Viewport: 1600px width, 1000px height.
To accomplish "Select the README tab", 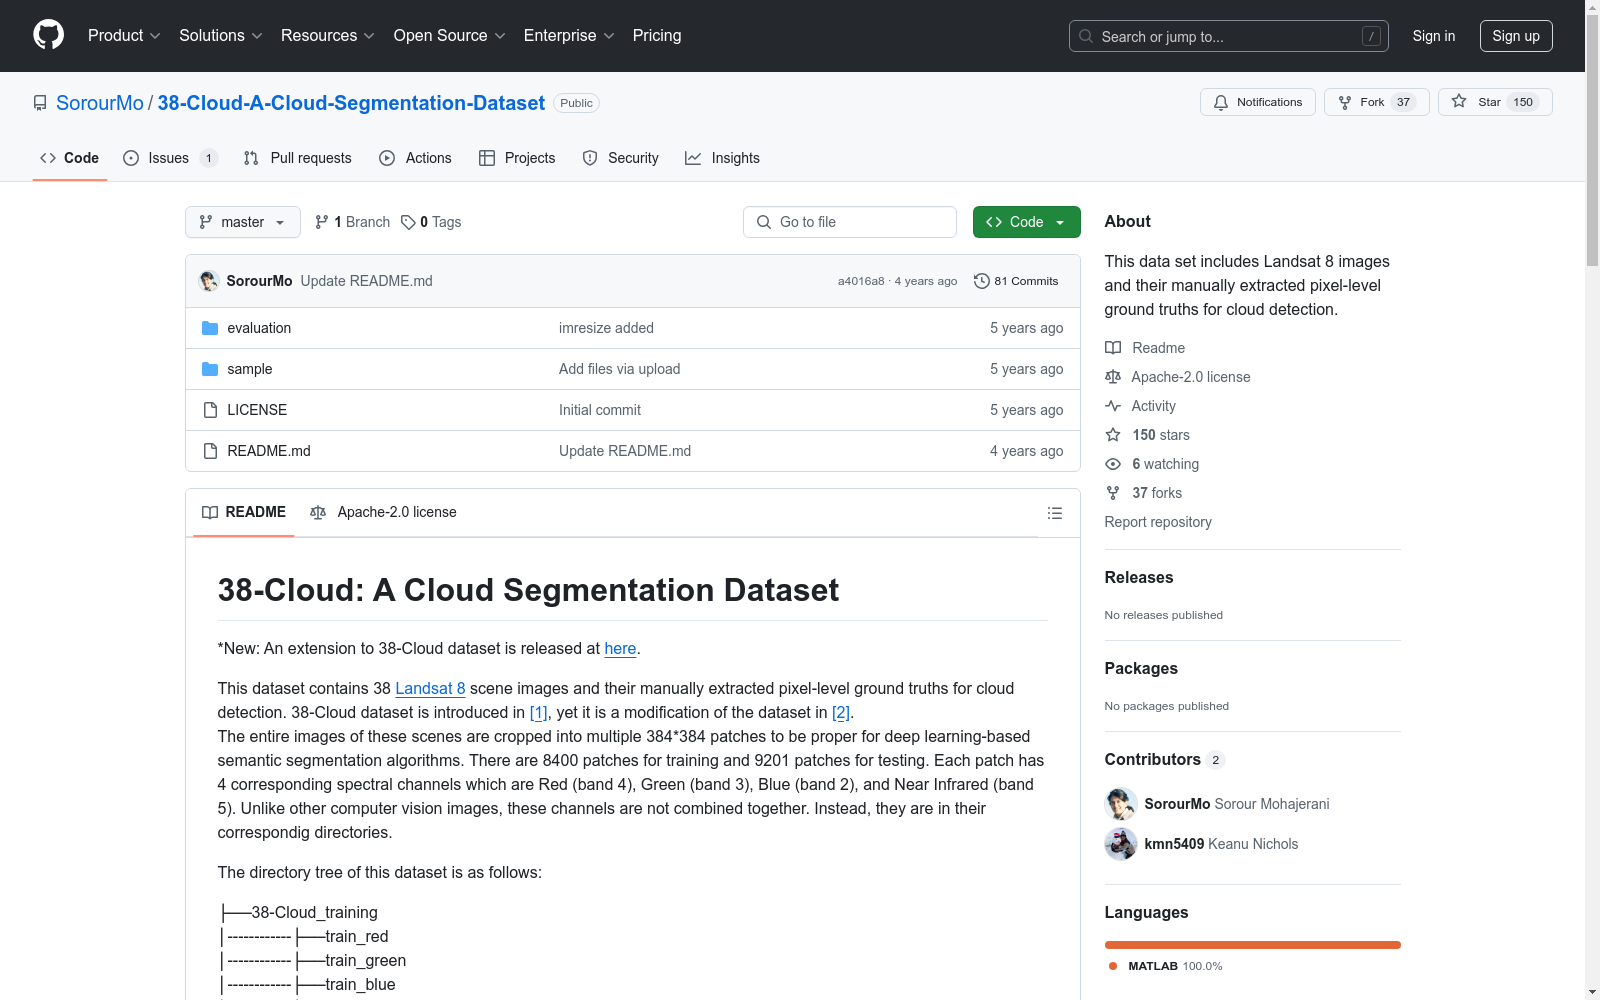I will point(244,513).
